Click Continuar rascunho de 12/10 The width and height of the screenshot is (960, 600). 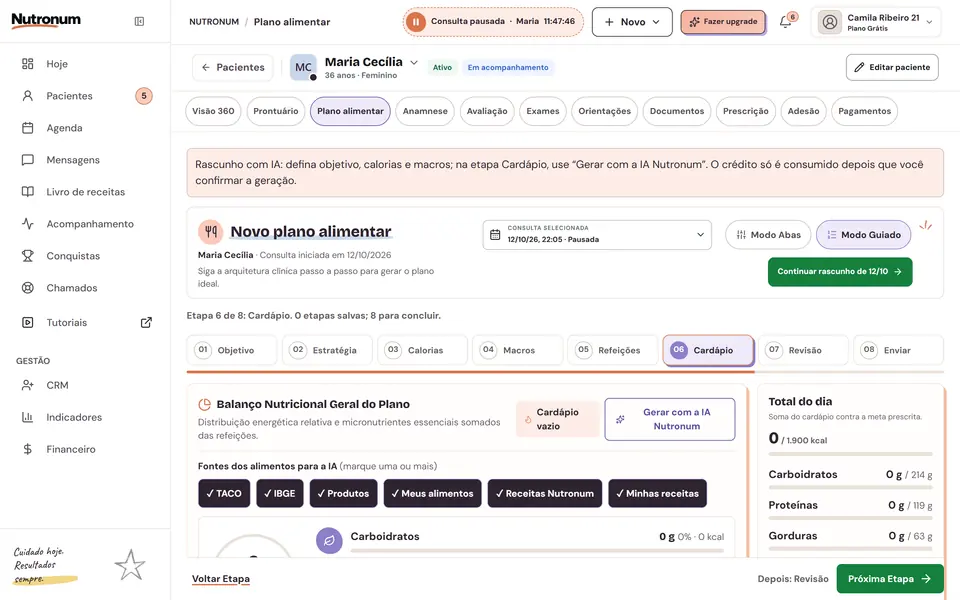pos(840,272)
